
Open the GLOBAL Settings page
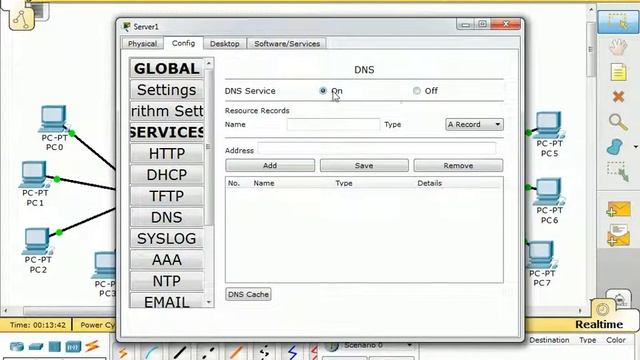coord(167,90)
